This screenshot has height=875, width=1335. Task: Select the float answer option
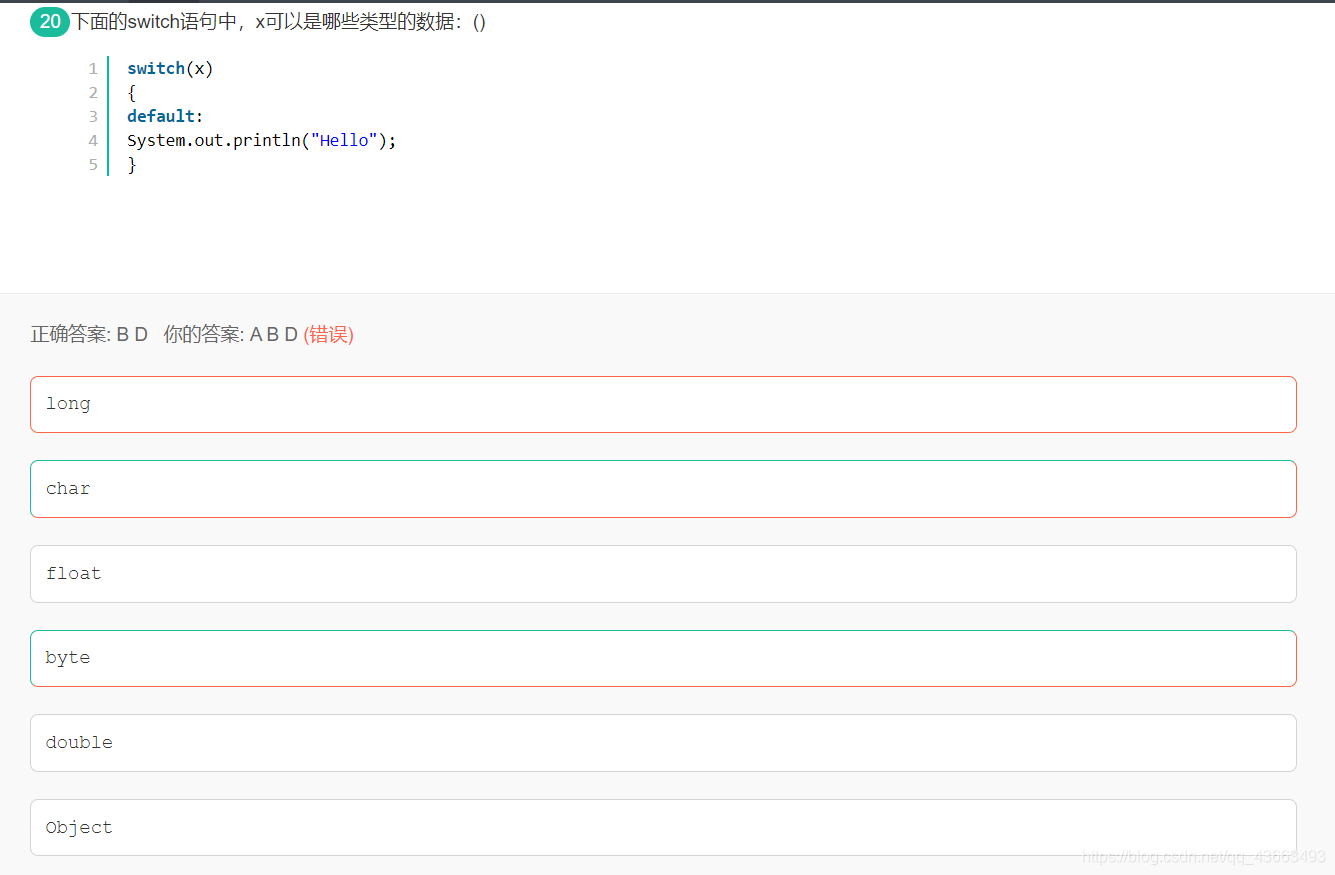pos(663,574)
